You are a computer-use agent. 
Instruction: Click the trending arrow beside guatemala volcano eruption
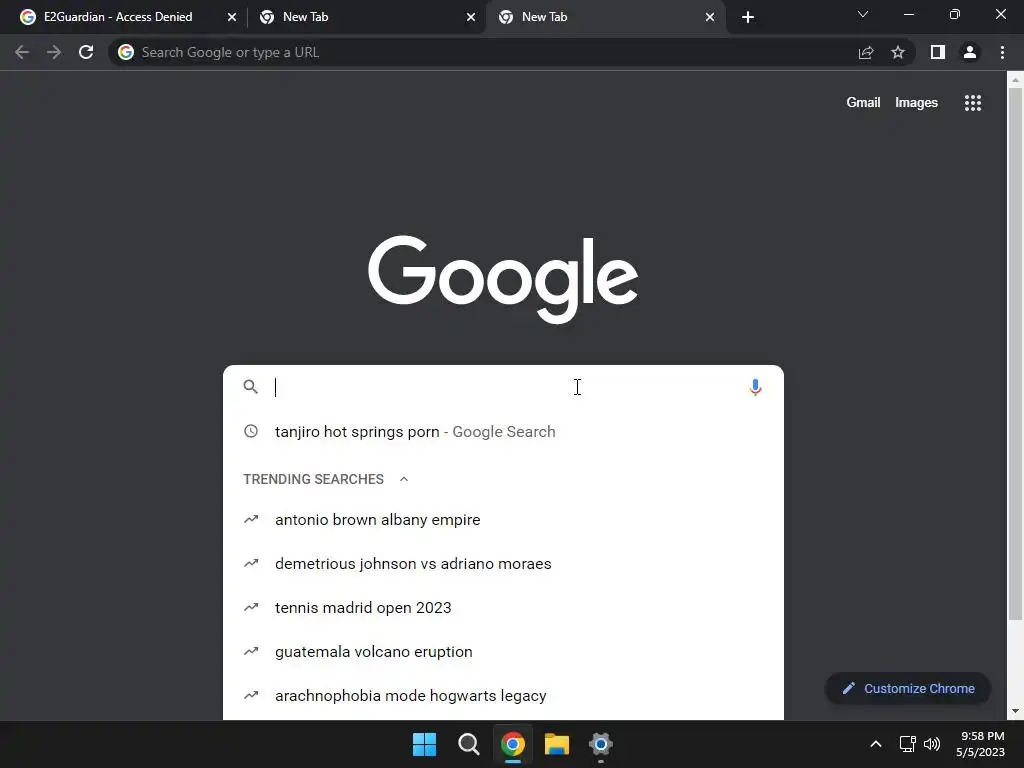point(251,651)
